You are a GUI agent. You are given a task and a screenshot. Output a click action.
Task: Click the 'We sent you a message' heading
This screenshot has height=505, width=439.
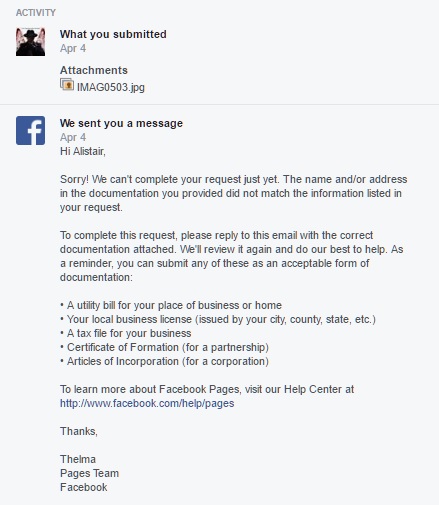pos(121,123)
